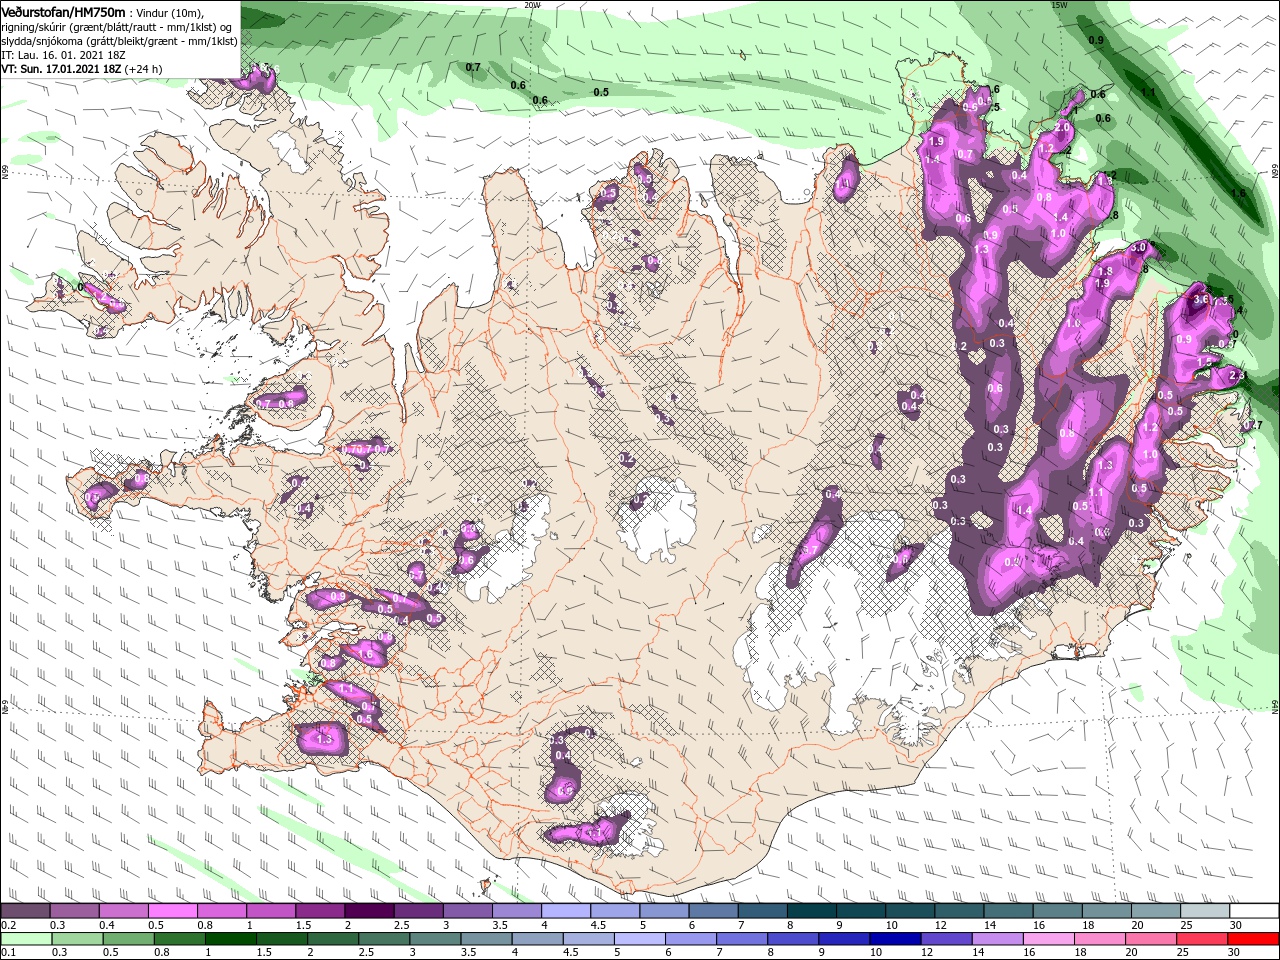
Task: Click the 20W longitude label
Action: point(532,5)
